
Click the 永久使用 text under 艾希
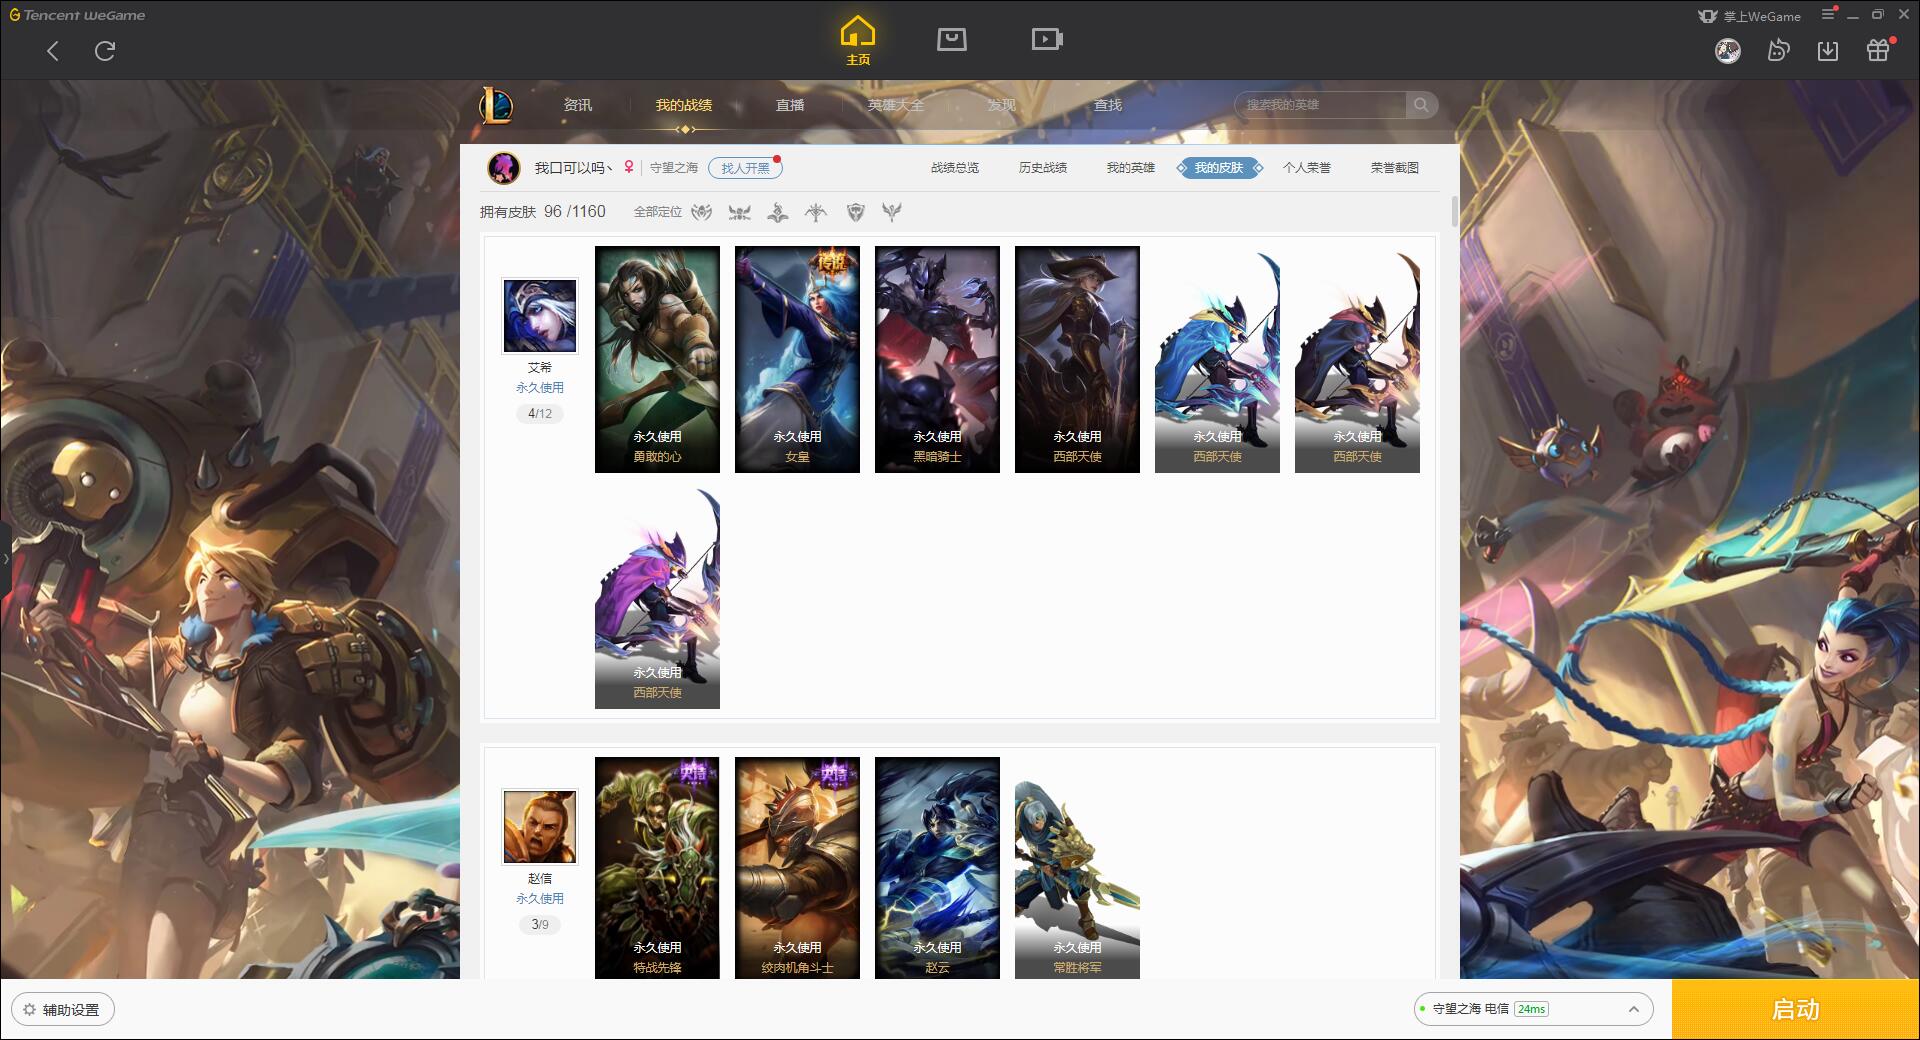click(540, 388)
